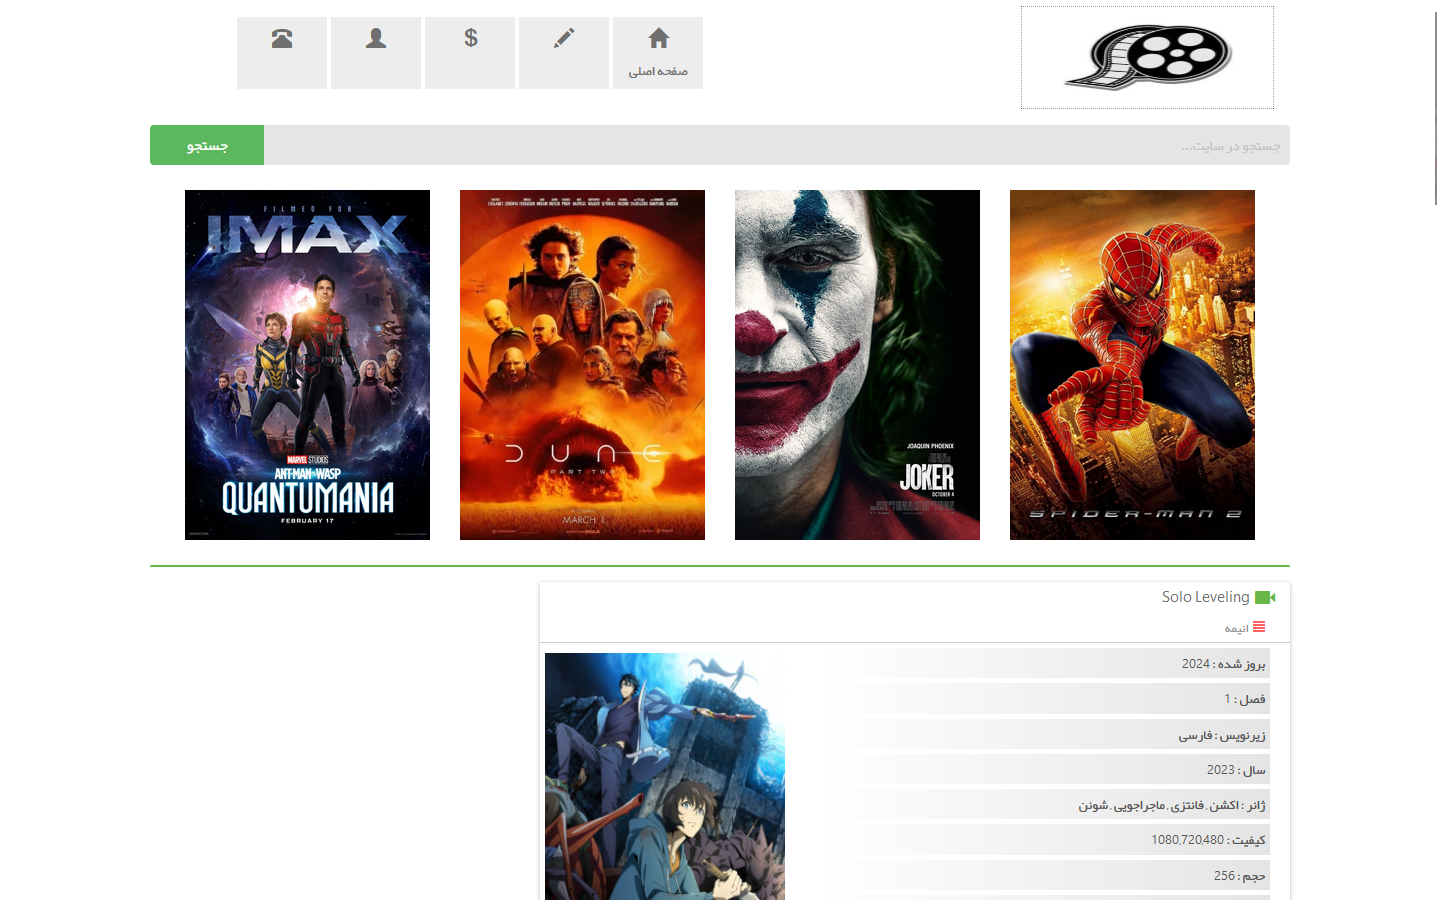Click the انیمه category link
Viewport: 1440px width, 900px height.
pos(1237,628)
